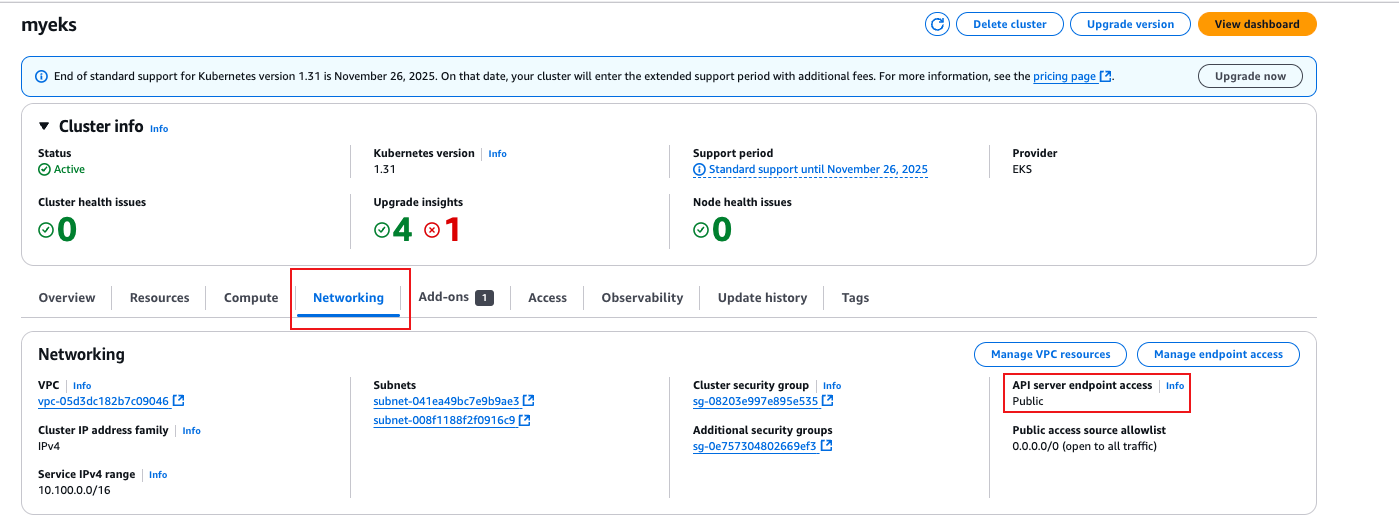Click green check icon beside upgrade insights 4
This screenshot has height=521, width=1399.
click(381, 230)
